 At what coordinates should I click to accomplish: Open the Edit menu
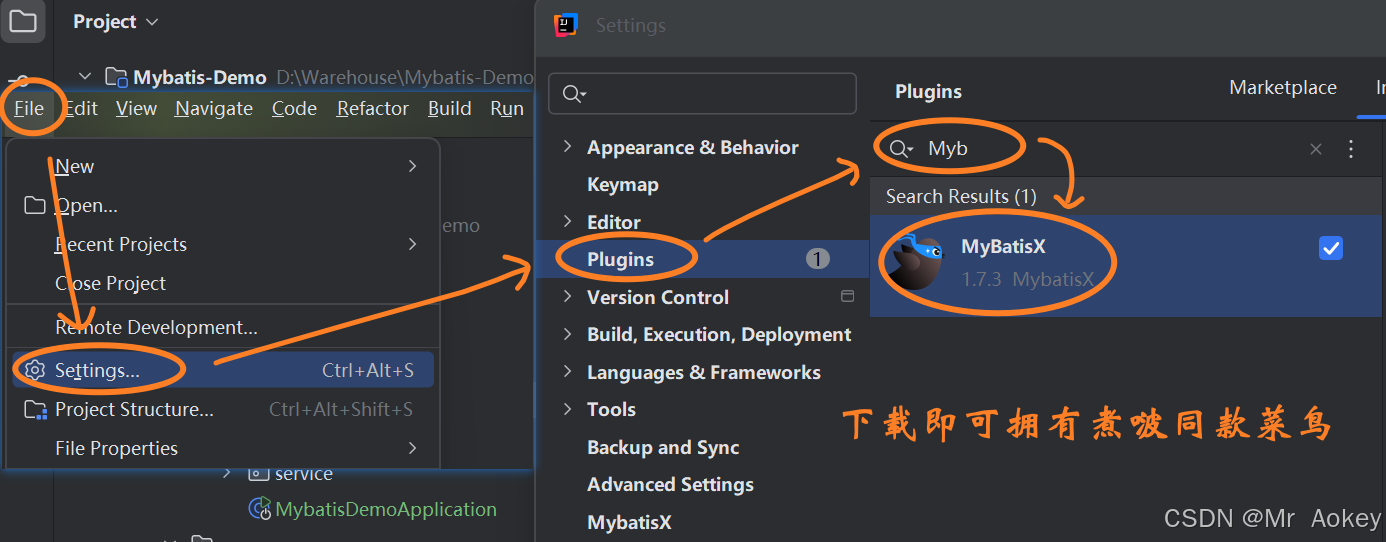(x=81, y=108)
